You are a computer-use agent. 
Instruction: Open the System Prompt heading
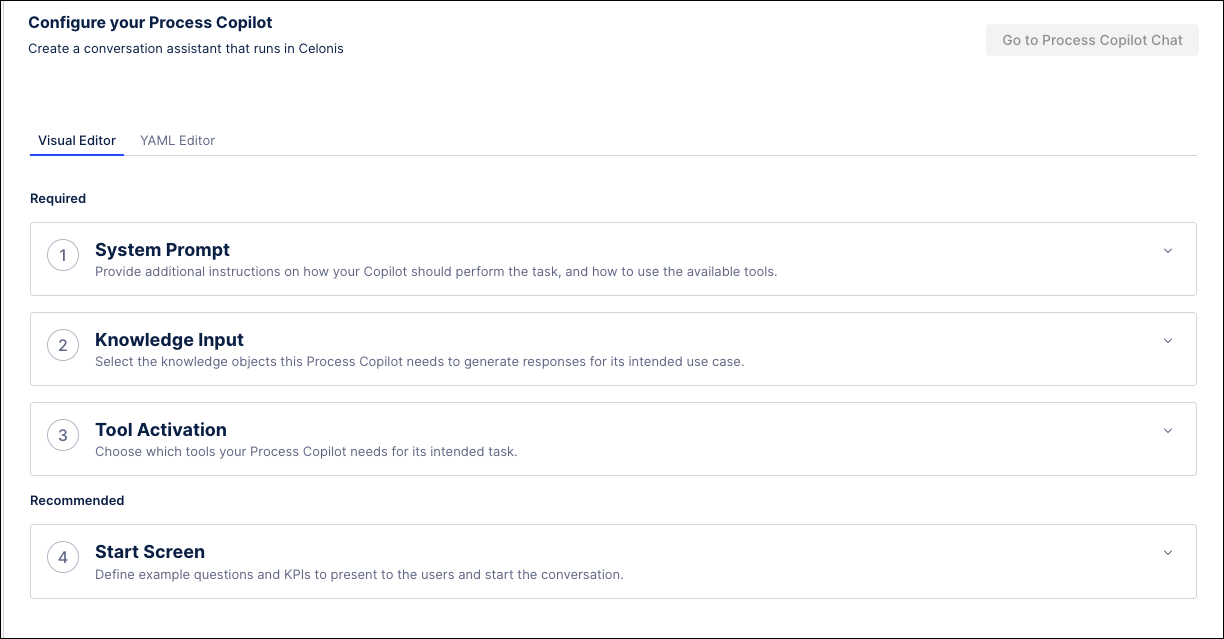pyautogui.click(x=162, y=250)
